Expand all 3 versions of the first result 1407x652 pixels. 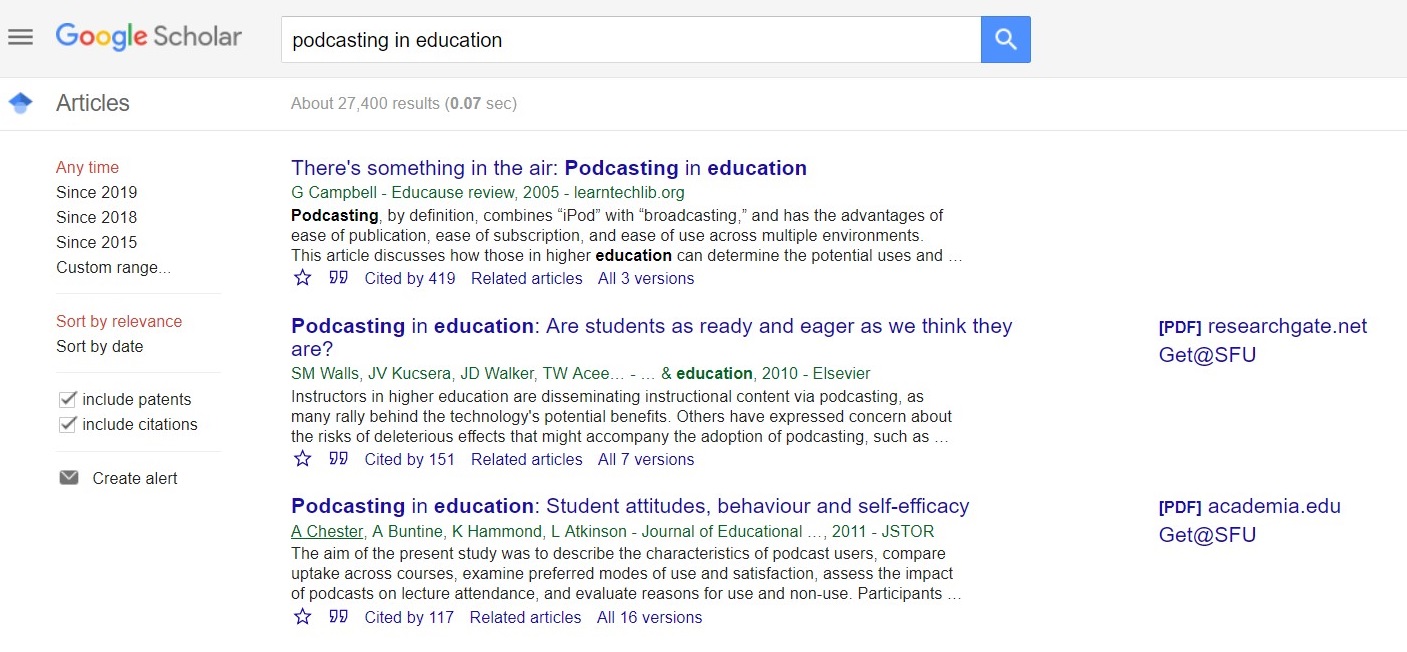point(645,278)
